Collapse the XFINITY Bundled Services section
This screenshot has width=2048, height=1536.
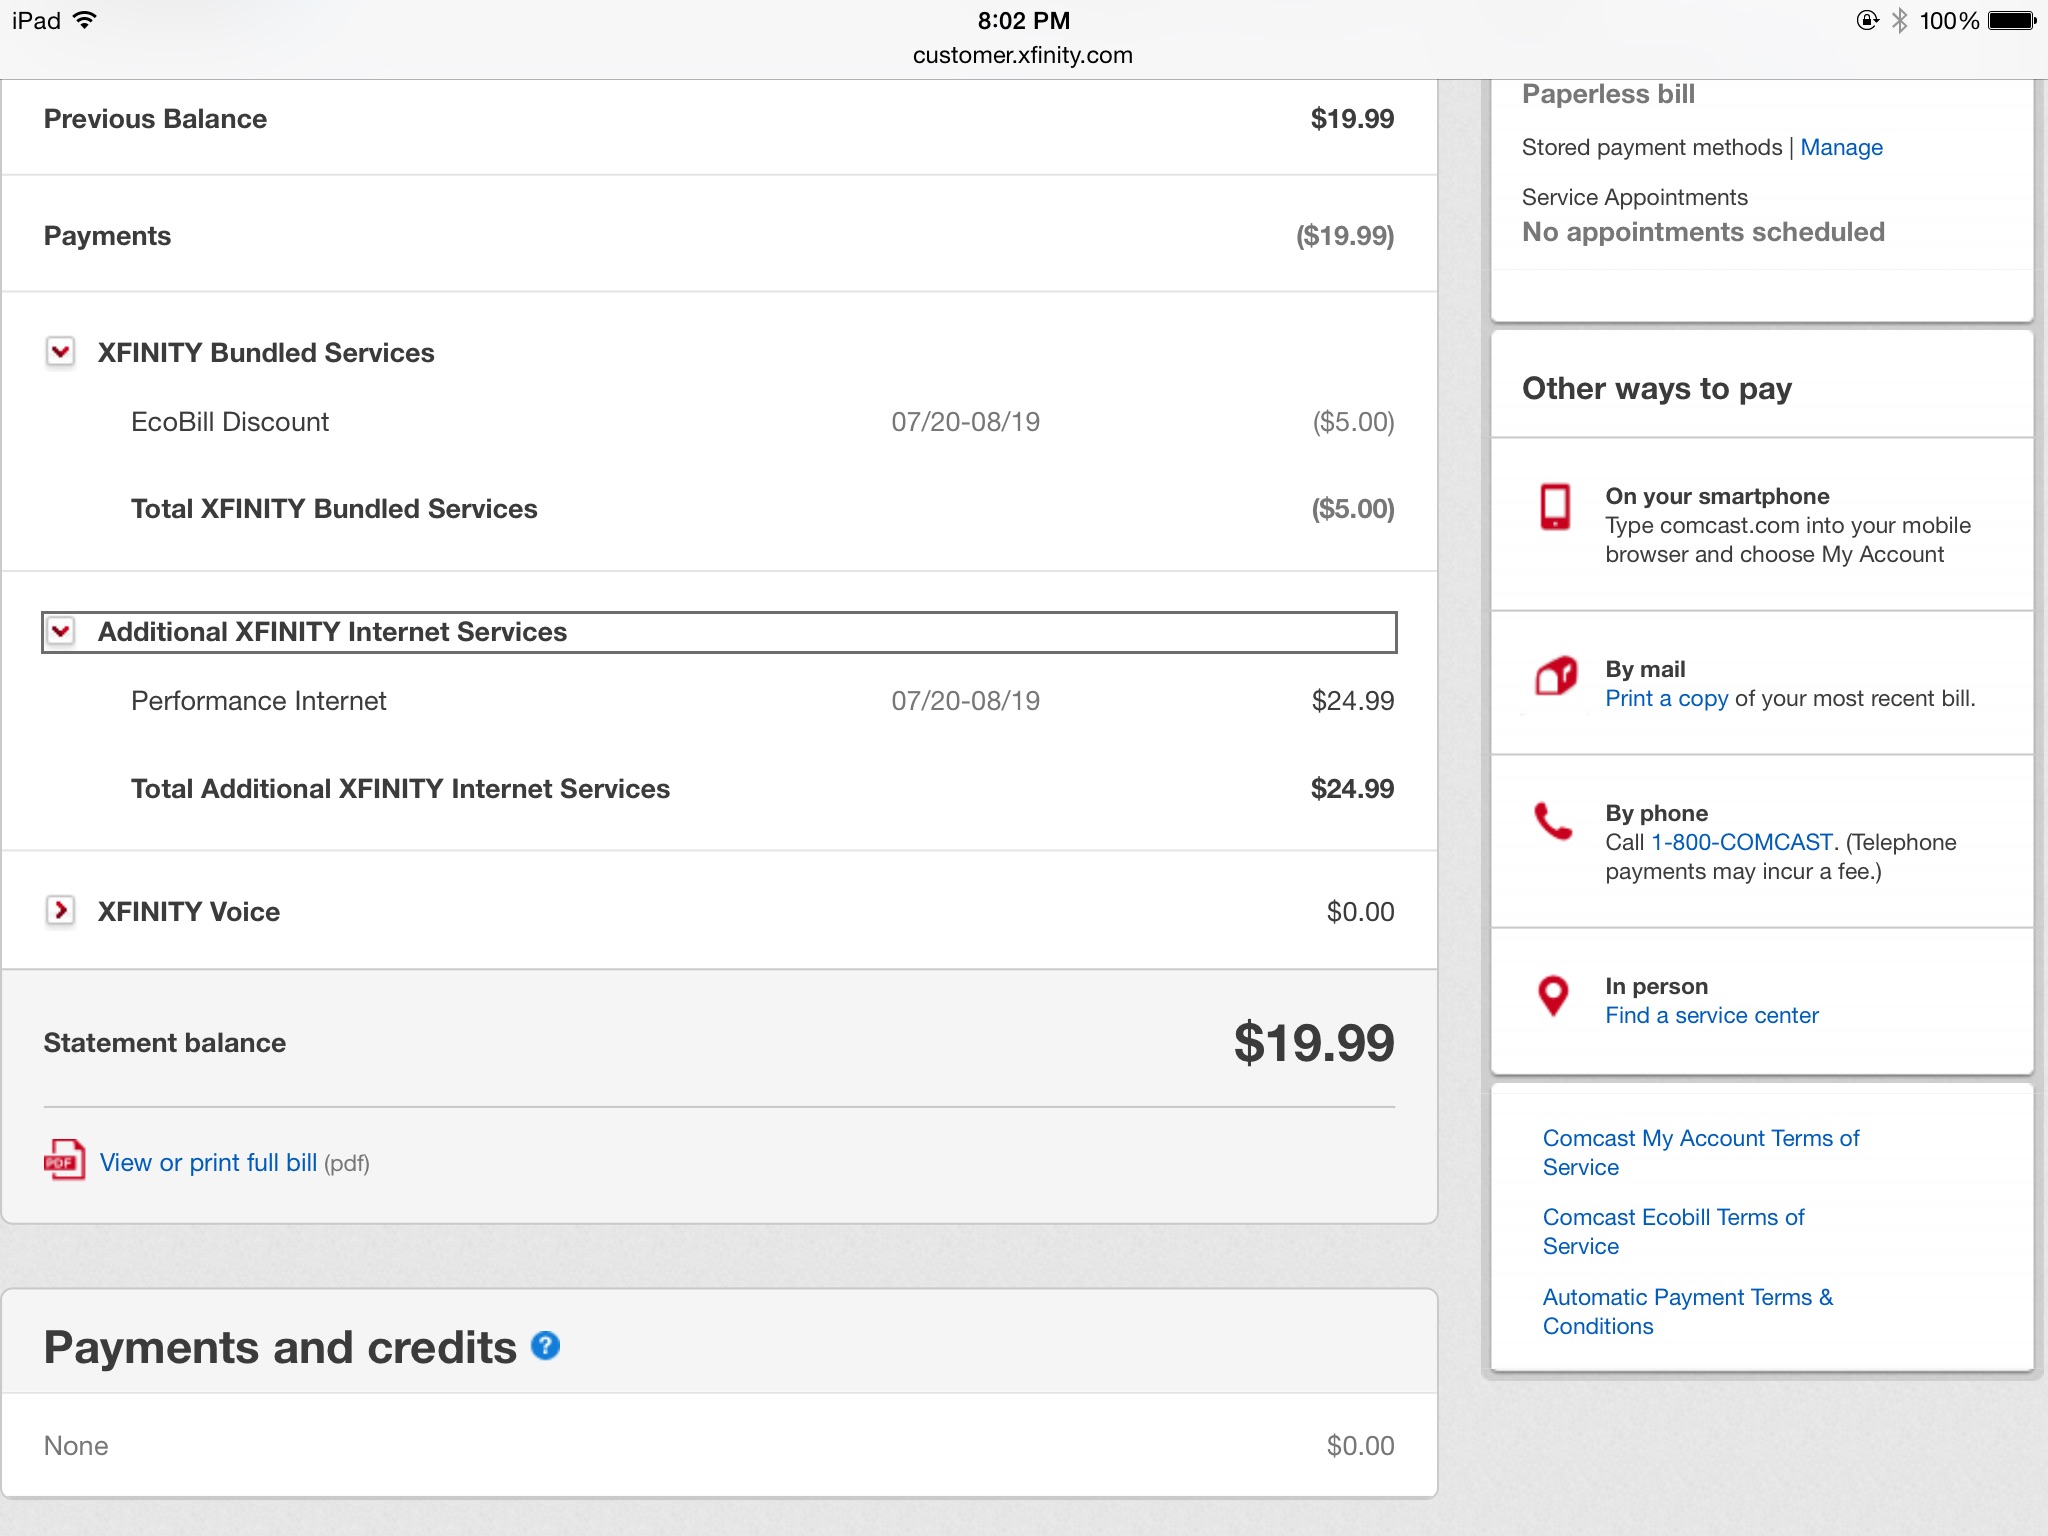61,352
